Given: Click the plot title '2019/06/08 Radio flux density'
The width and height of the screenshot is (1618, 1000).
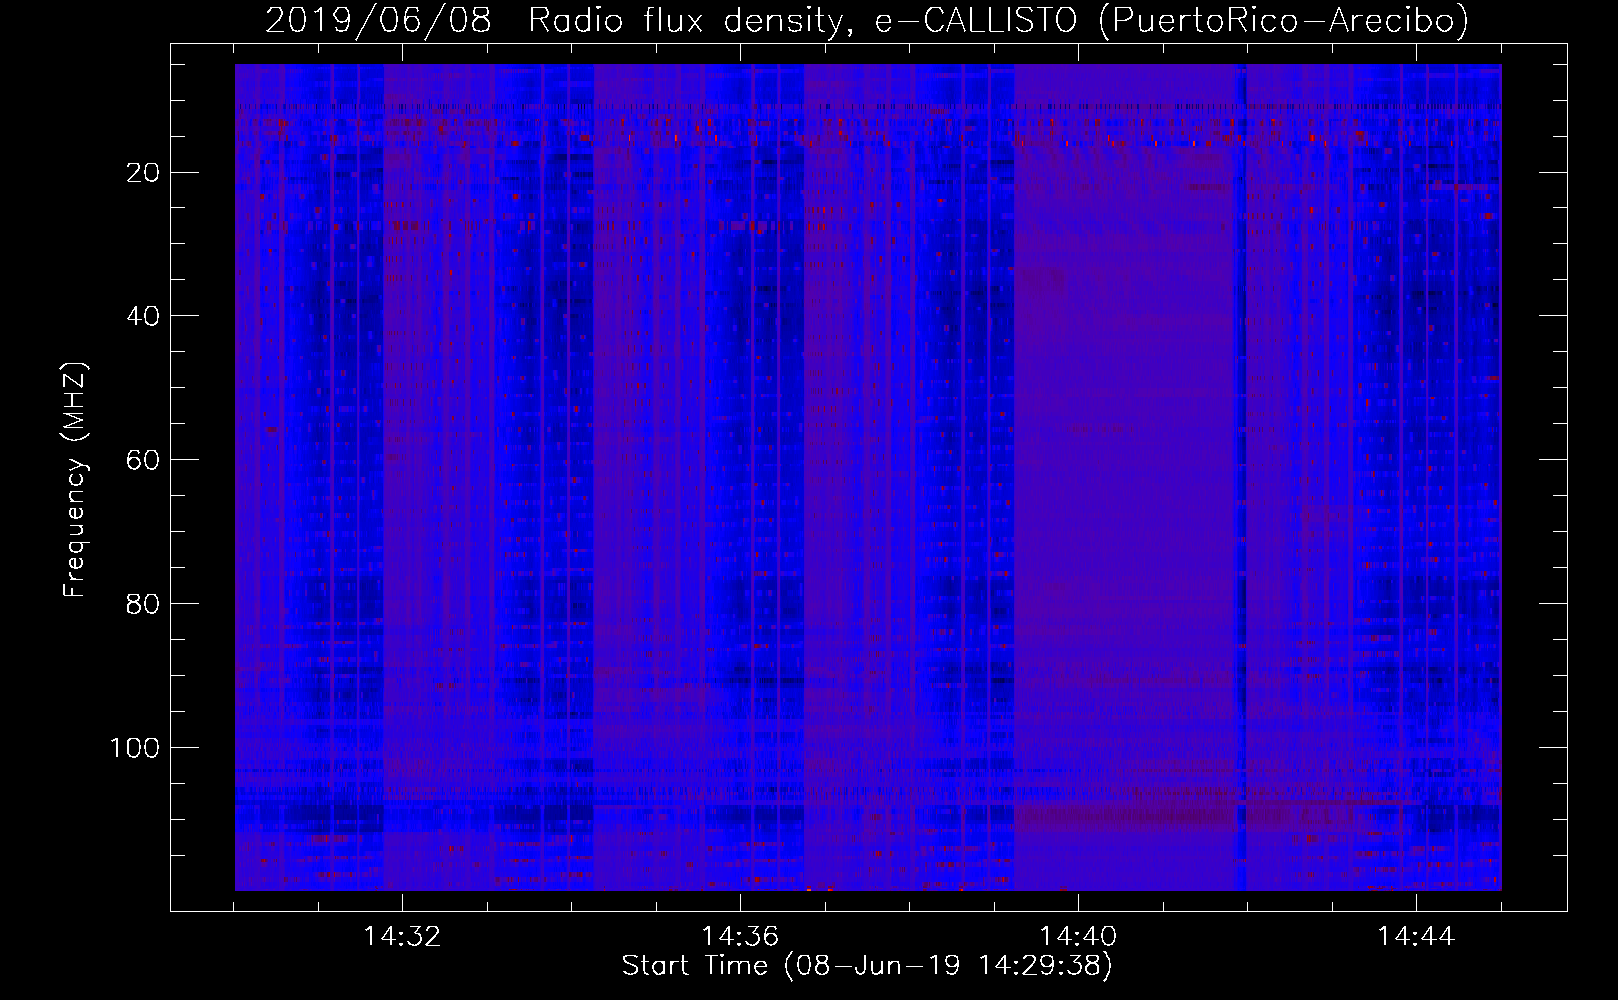Looking at the screenshot, I should 868,20.
